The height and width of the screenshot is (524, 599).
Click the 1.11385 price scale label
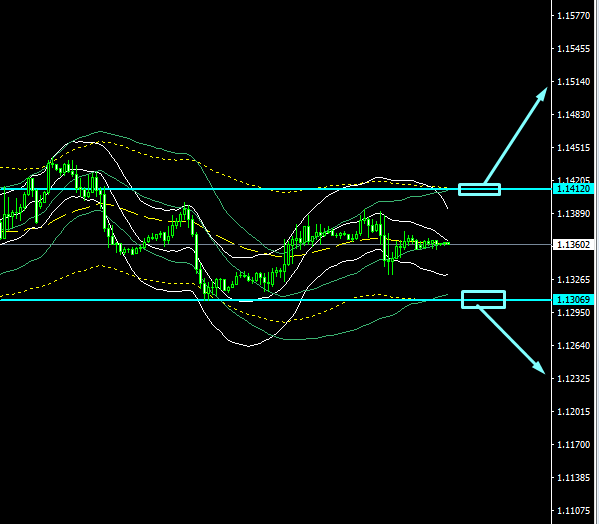coord(573,478)
